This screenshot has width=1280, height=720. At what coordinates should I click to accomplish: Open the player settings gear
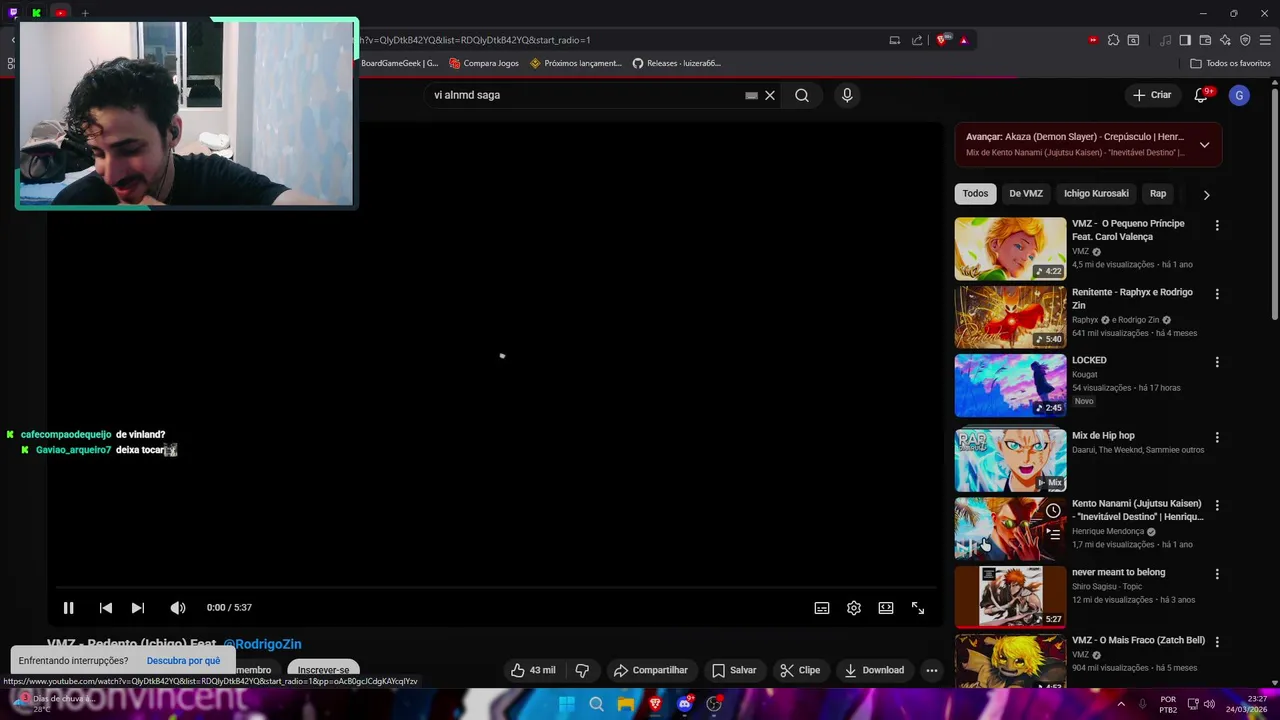pyautogui.click(x=854, y=608)
